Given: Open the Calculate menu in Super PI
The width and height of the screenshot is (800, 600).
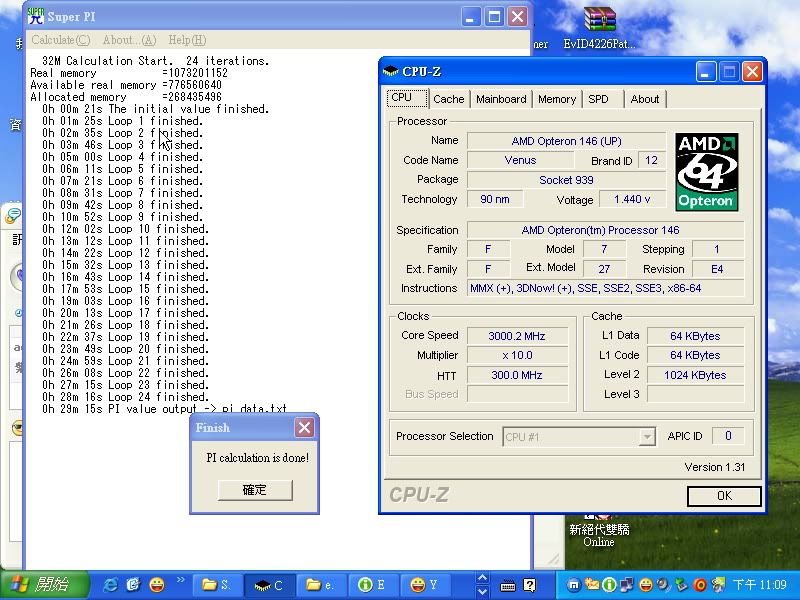Looking at the screenshot, I should [x=60, y=40].
